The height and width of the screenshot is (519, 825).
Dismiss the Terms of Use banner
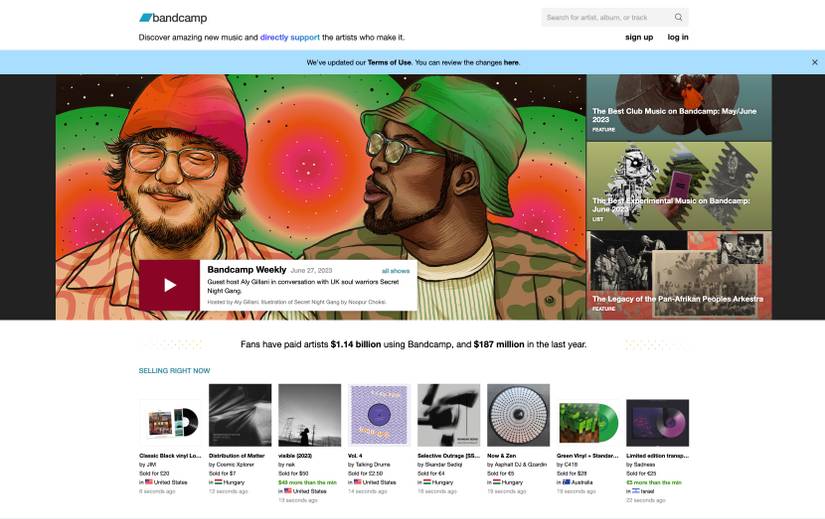point(814,62)
